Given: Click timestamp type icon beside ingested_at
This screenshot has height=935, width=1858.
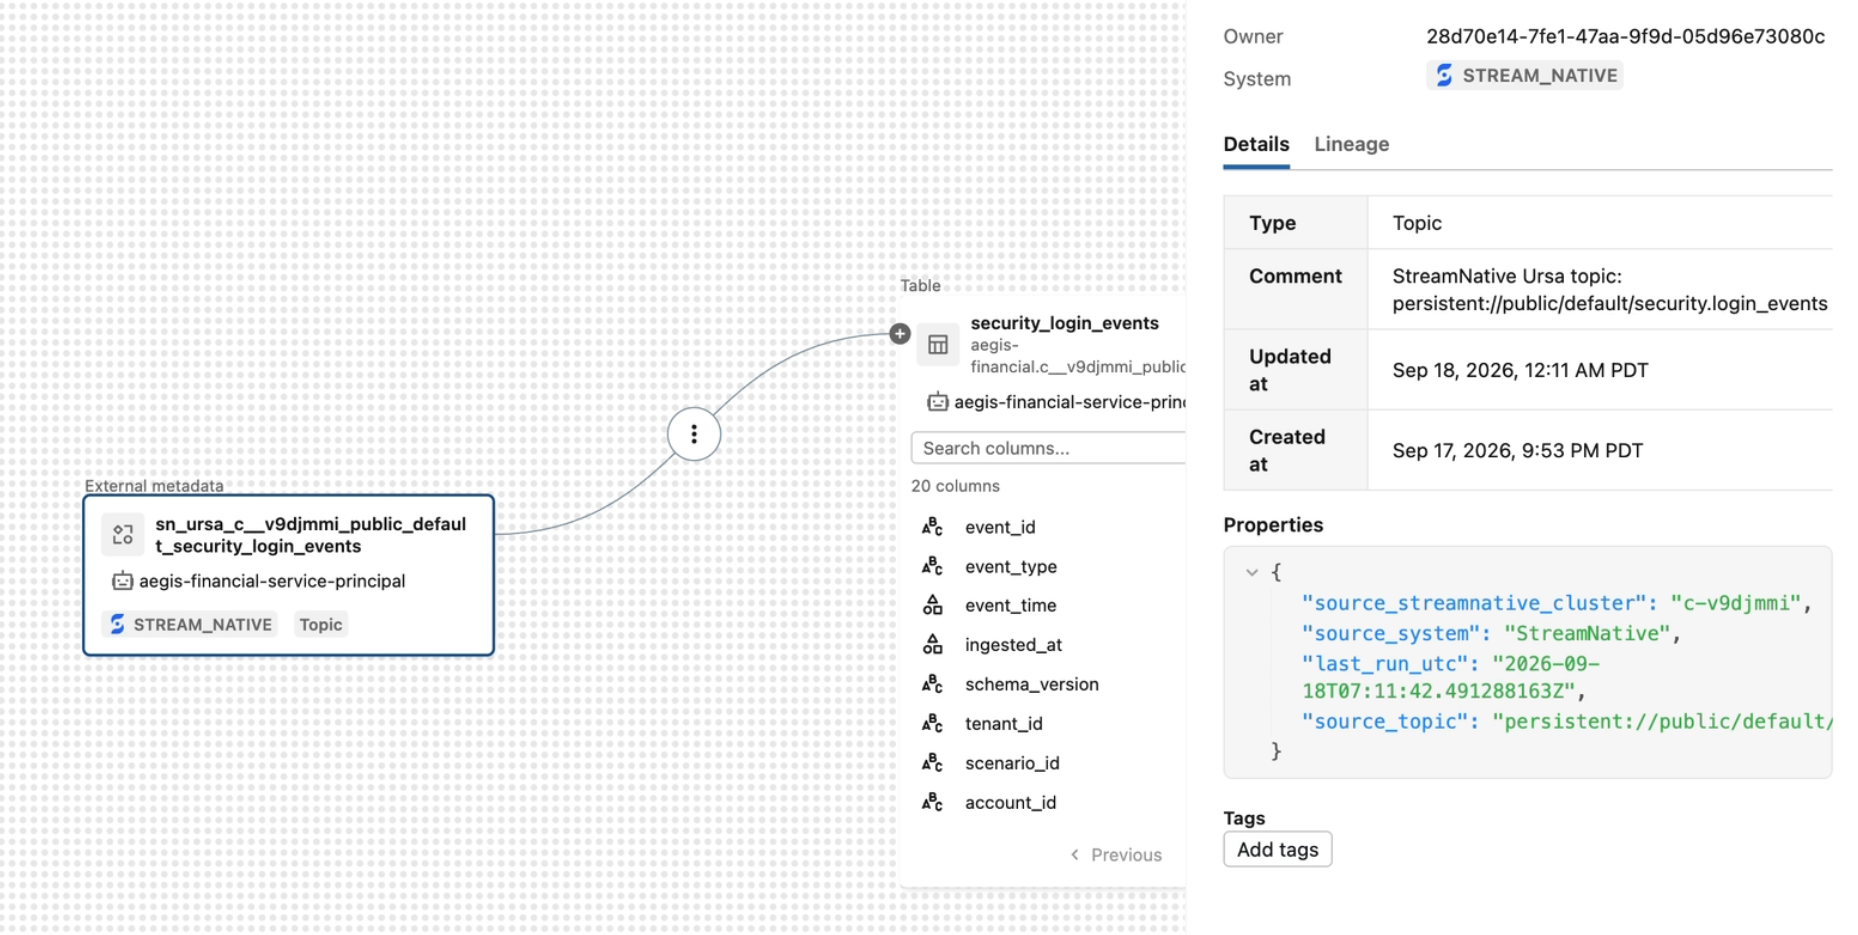Looking at the screenshot, I should pos(932,645).
